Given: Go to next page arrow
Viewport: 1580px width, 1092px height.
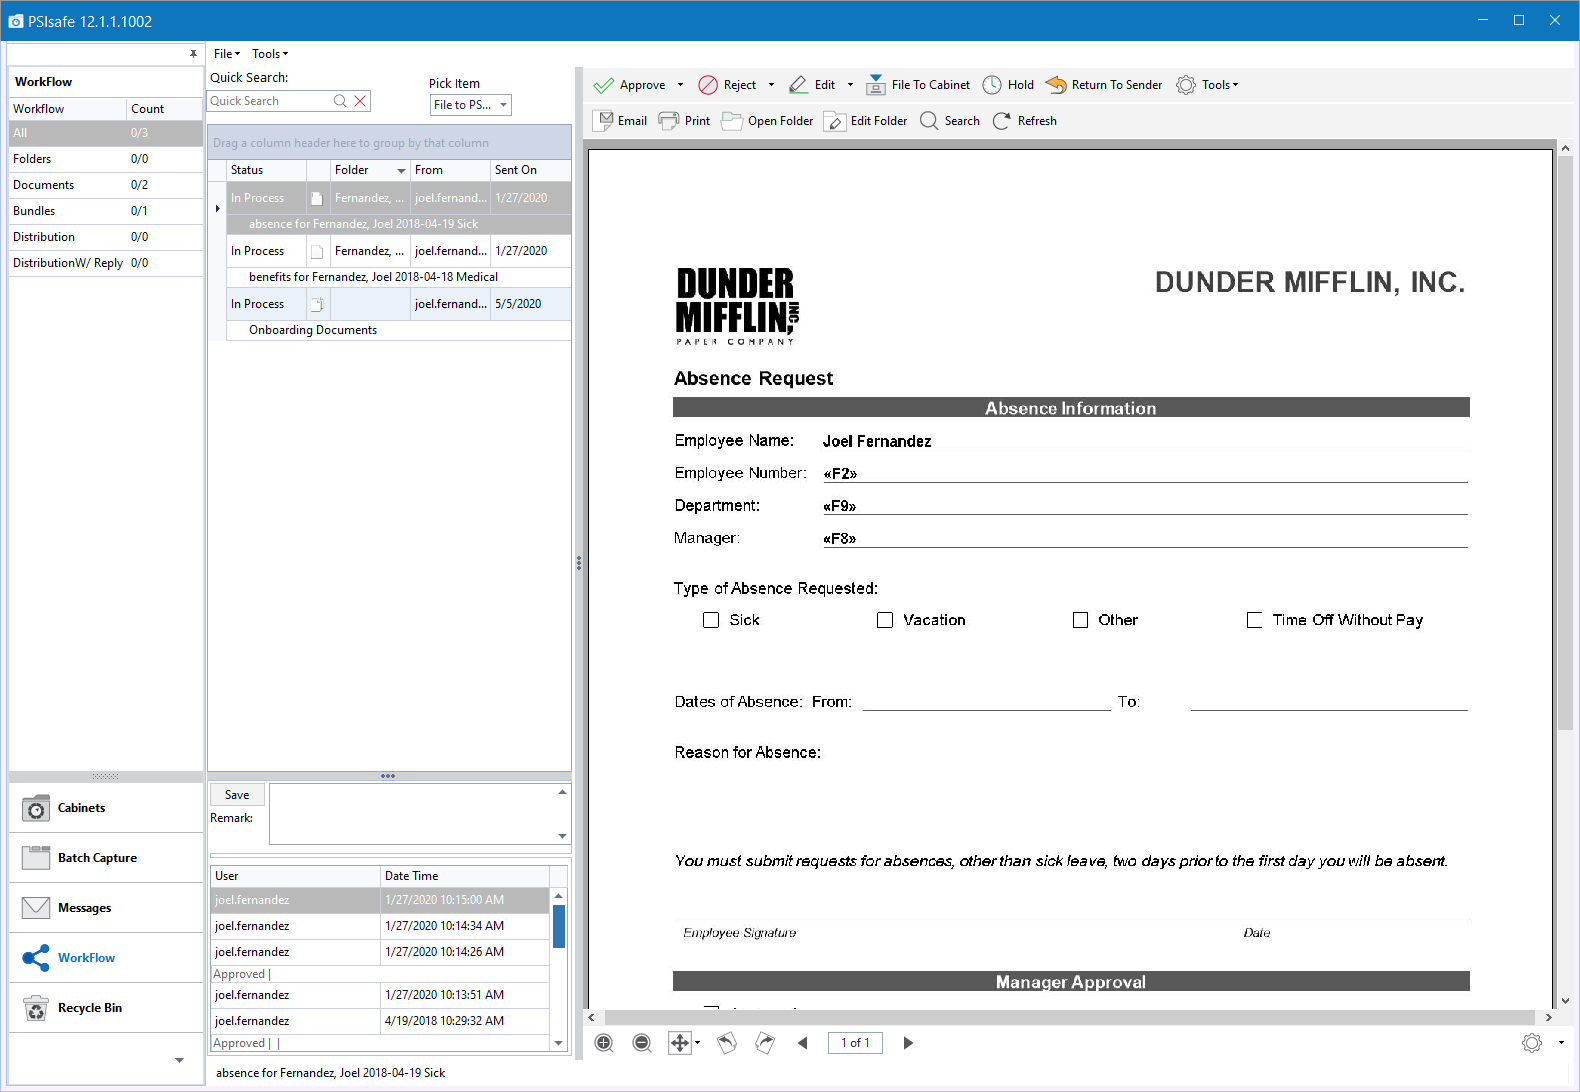Looking at the screenshot, I should click(x=908, y=1043).
